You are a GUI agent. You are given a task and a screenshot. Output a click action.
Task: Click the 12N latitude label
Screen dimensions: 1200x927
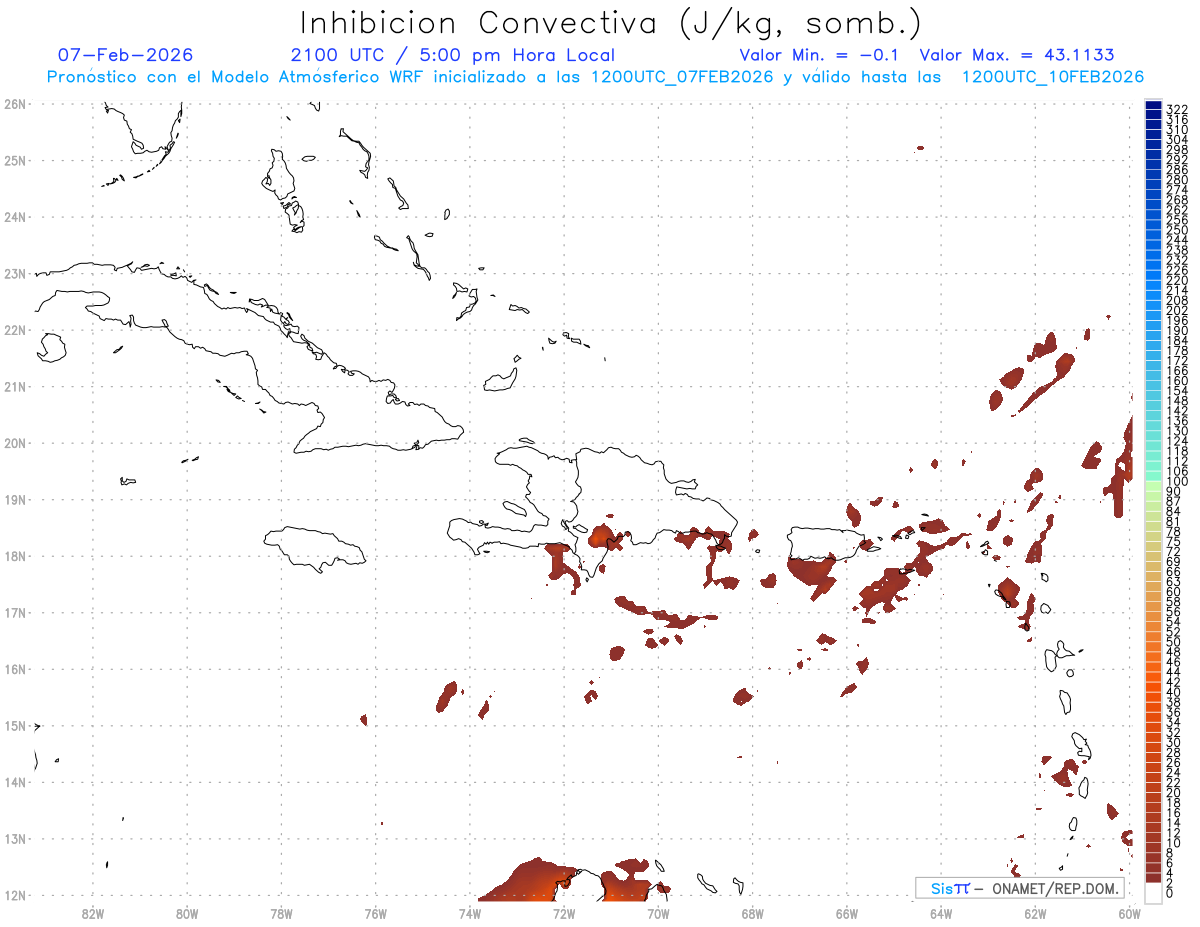coord(14,895)
